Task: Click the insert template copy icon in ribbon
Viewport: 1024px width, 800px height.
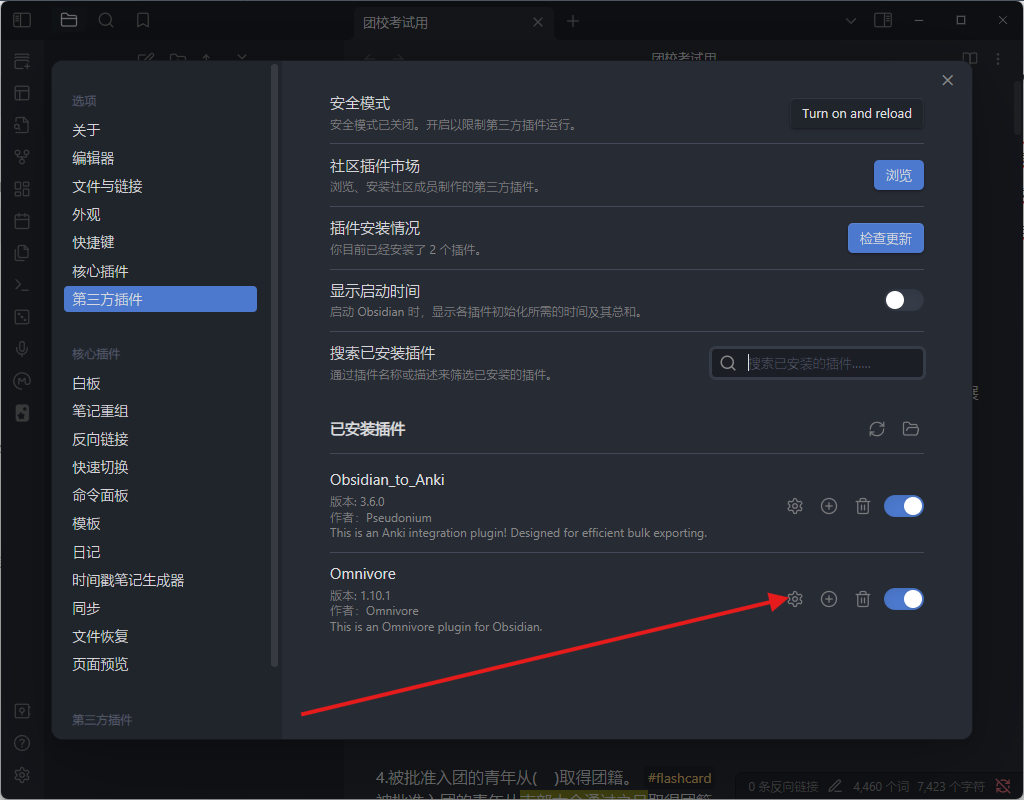Action: [22, 253]
